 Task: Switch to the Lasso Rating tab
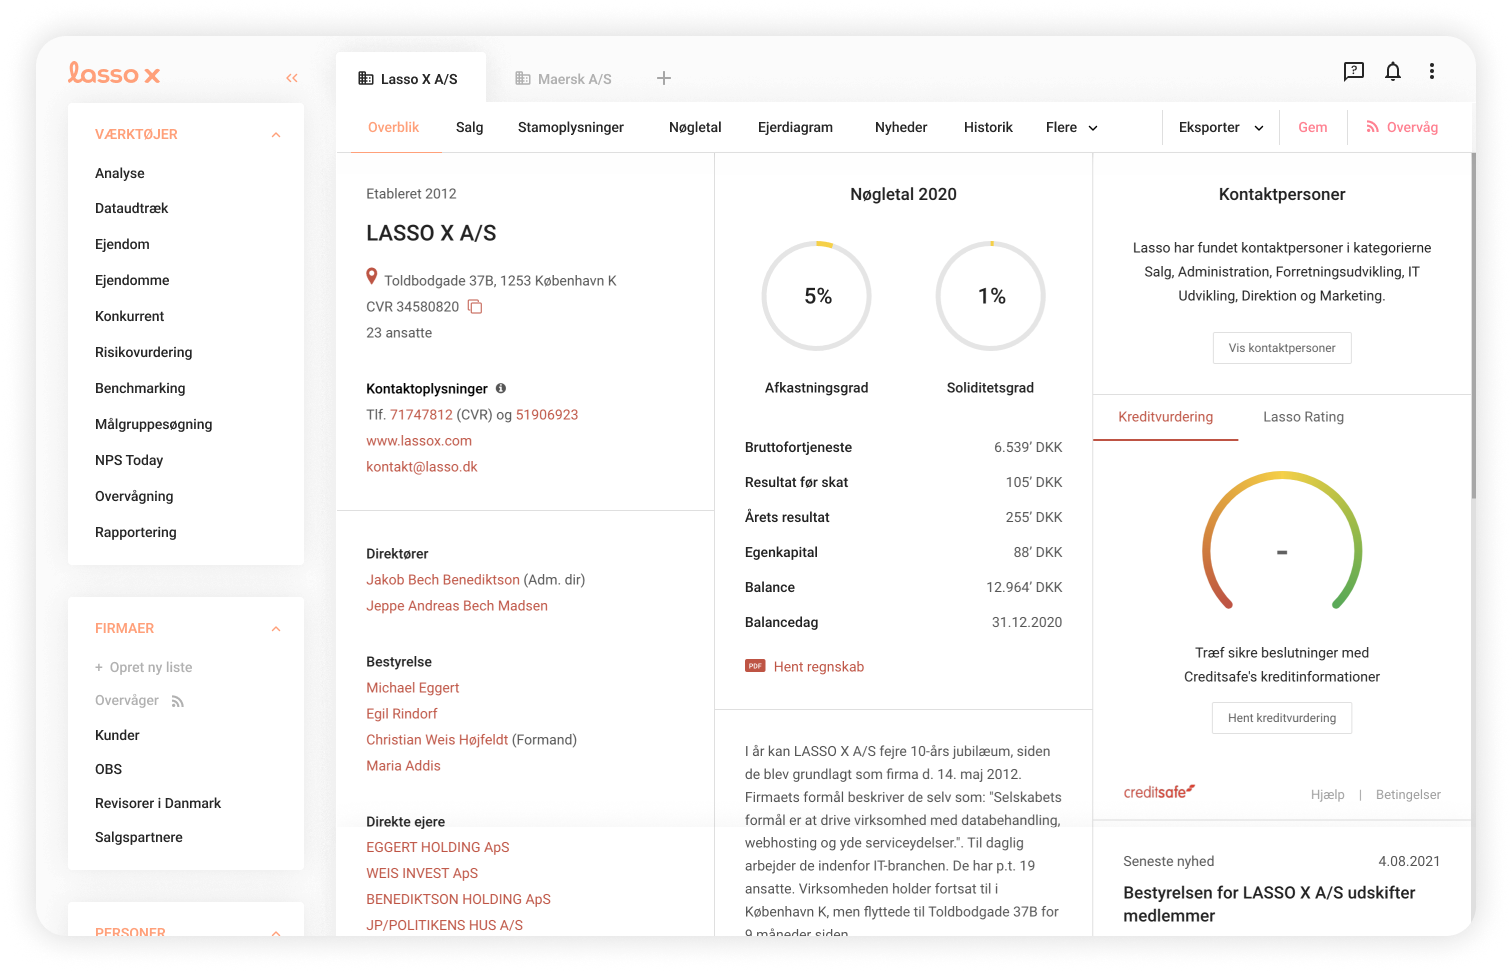(1303, 417)
